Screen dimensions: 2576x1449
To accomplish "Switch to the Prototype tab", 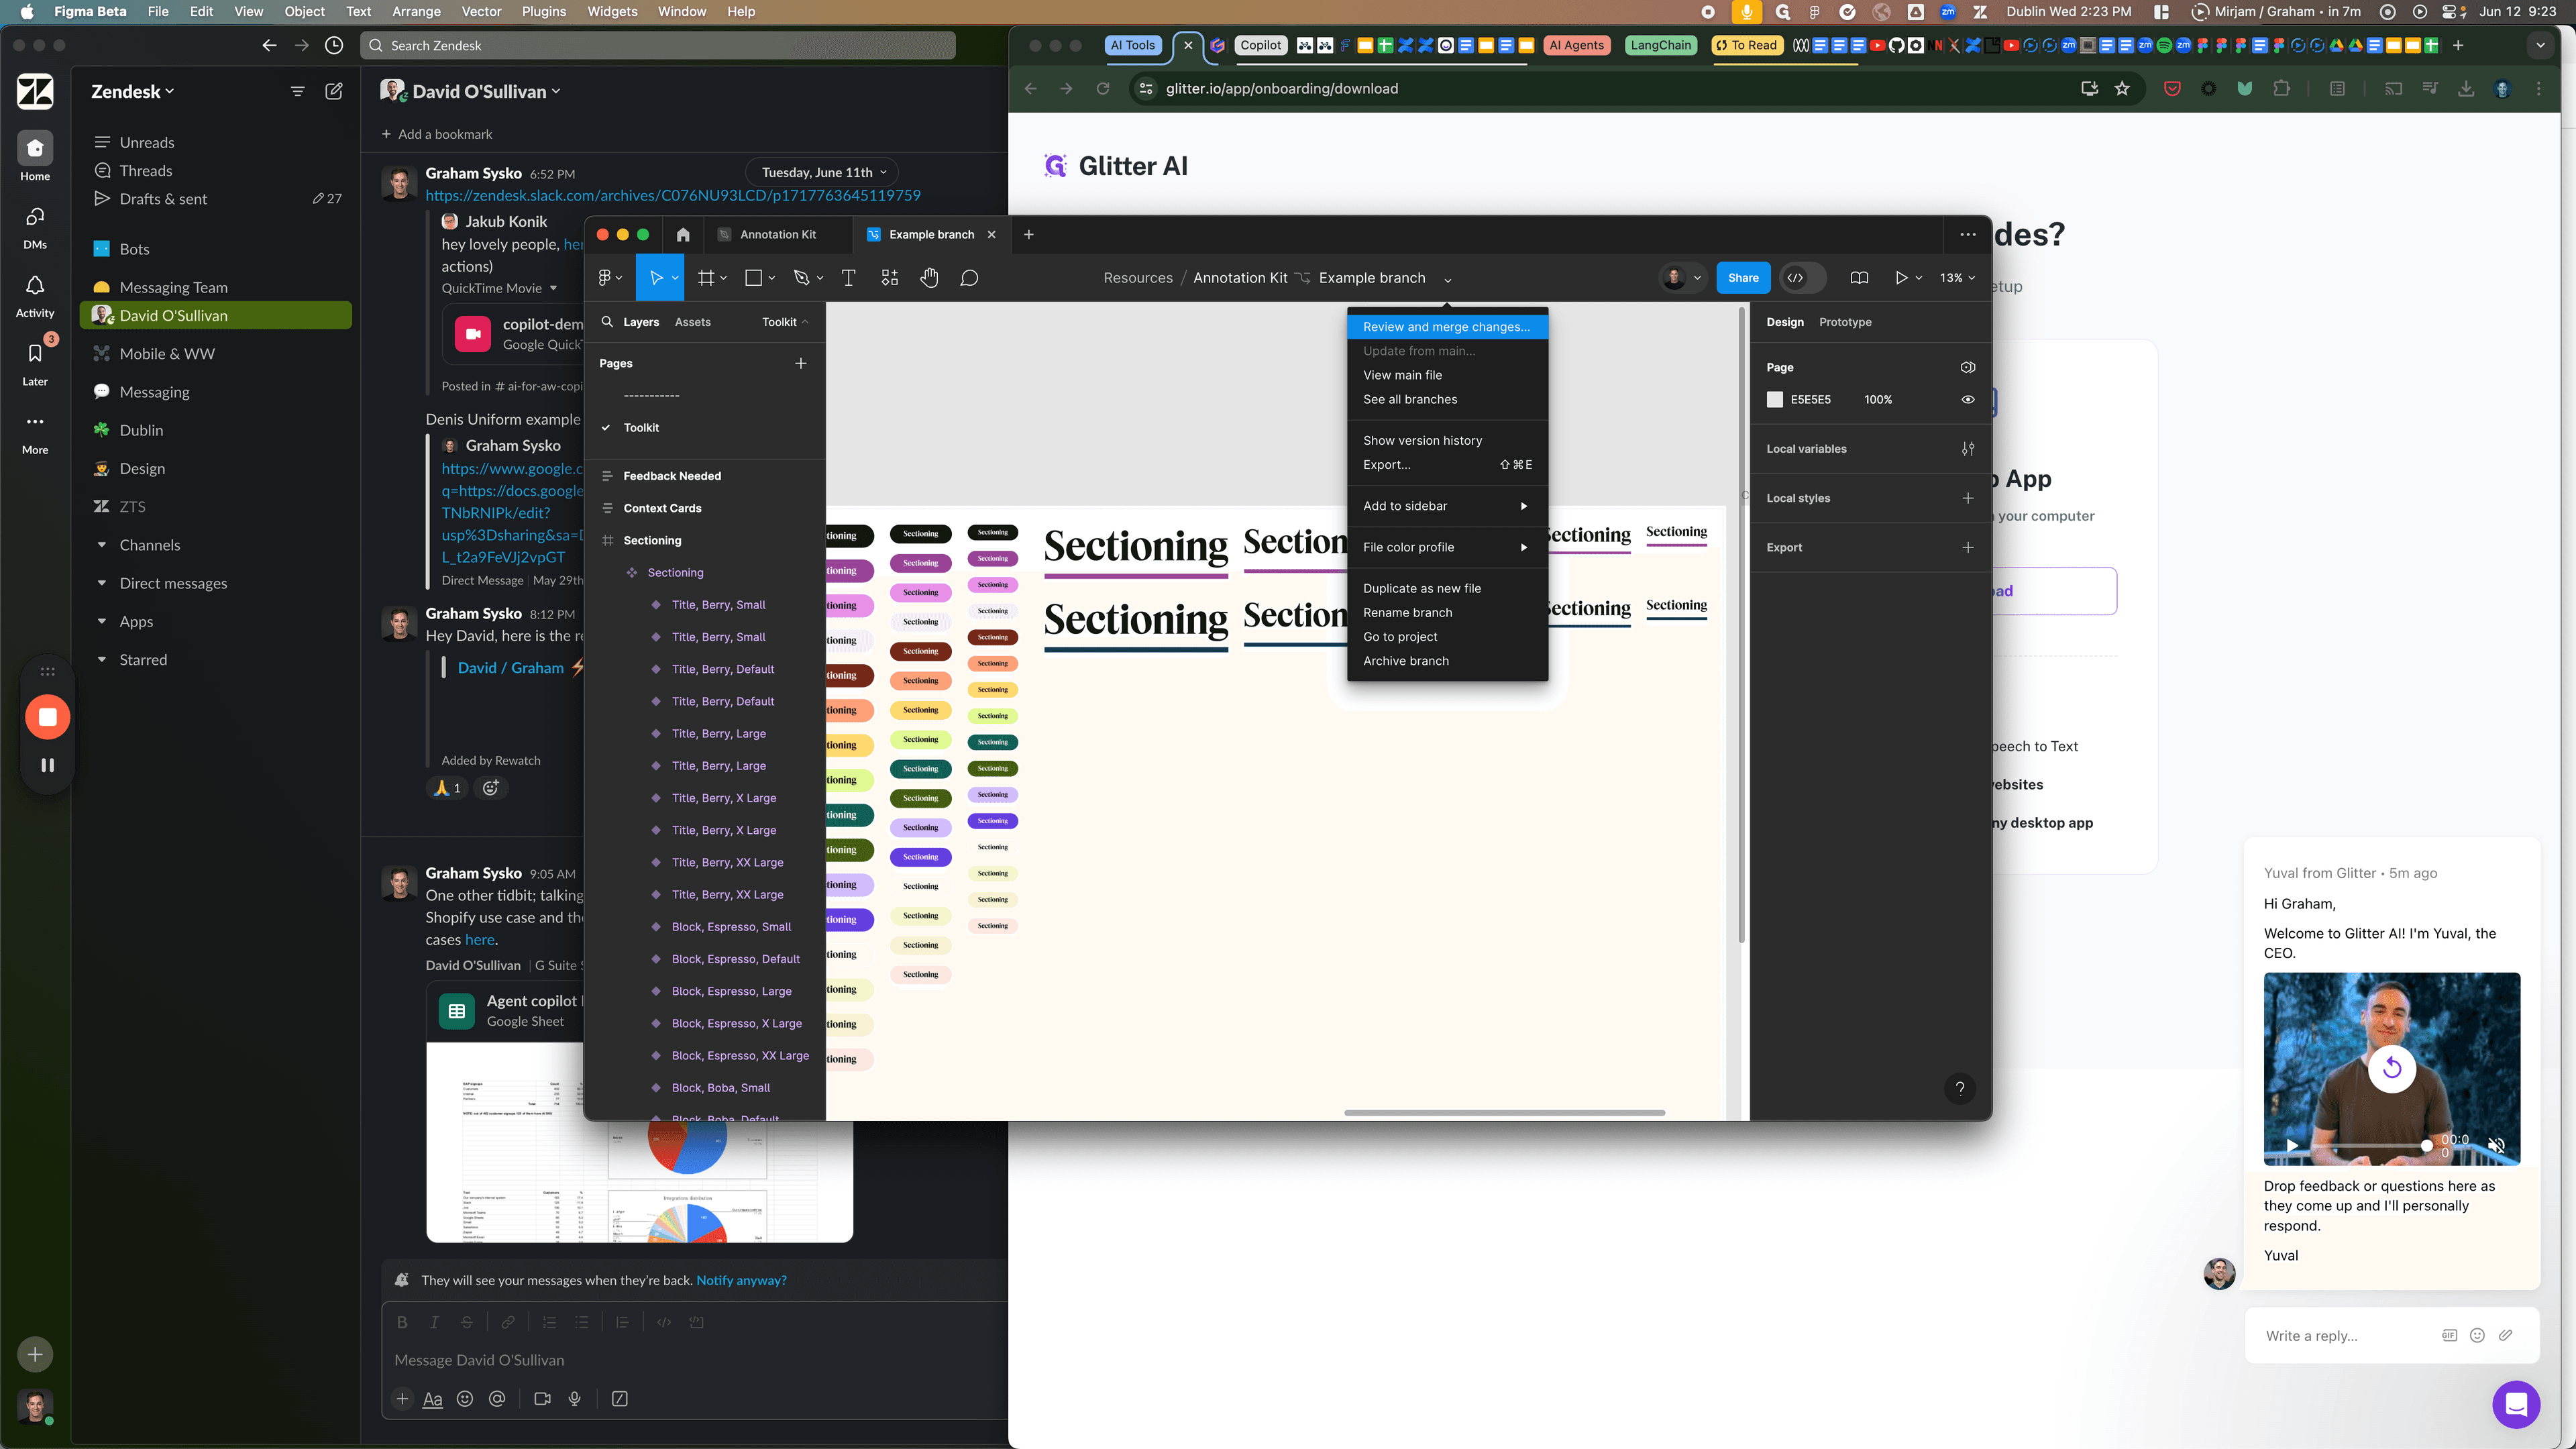I will pyautogui.click(x=1845, y=322).
